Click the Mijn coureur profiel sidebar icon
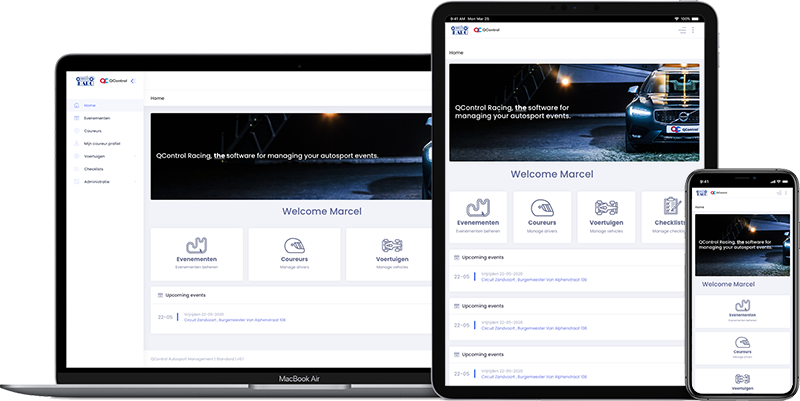 (77, 144)
